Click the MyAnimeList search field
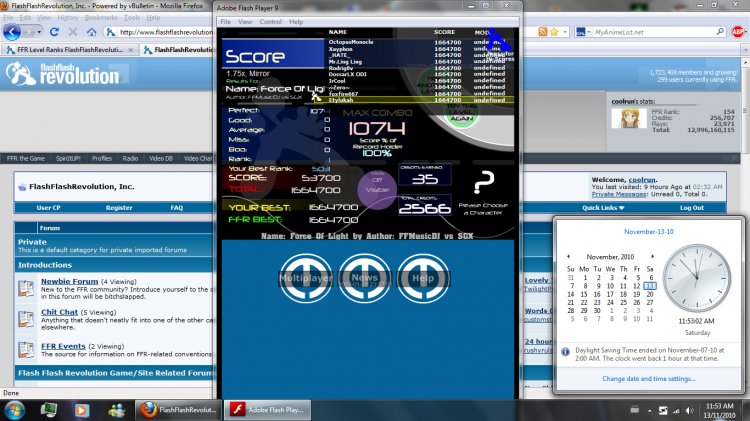Image resolution: width=750 pixels, height=421 pixels. coord(653,32)
